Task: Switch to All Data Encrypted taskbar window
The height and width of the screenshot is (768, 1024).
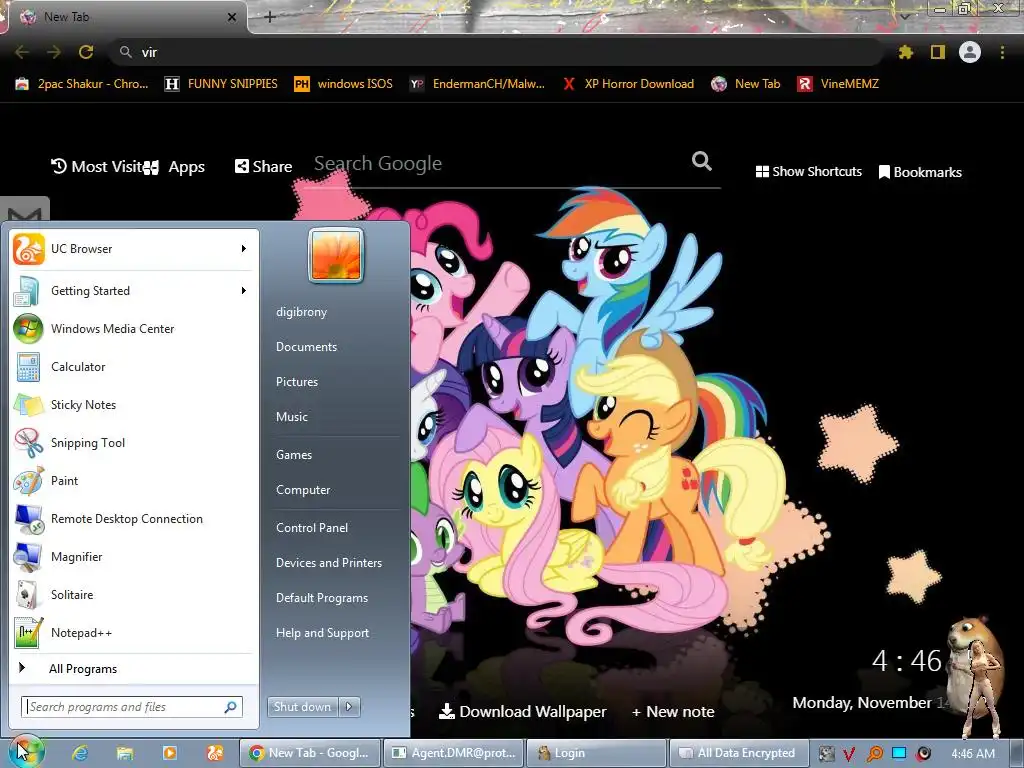Action: [739, 753]
